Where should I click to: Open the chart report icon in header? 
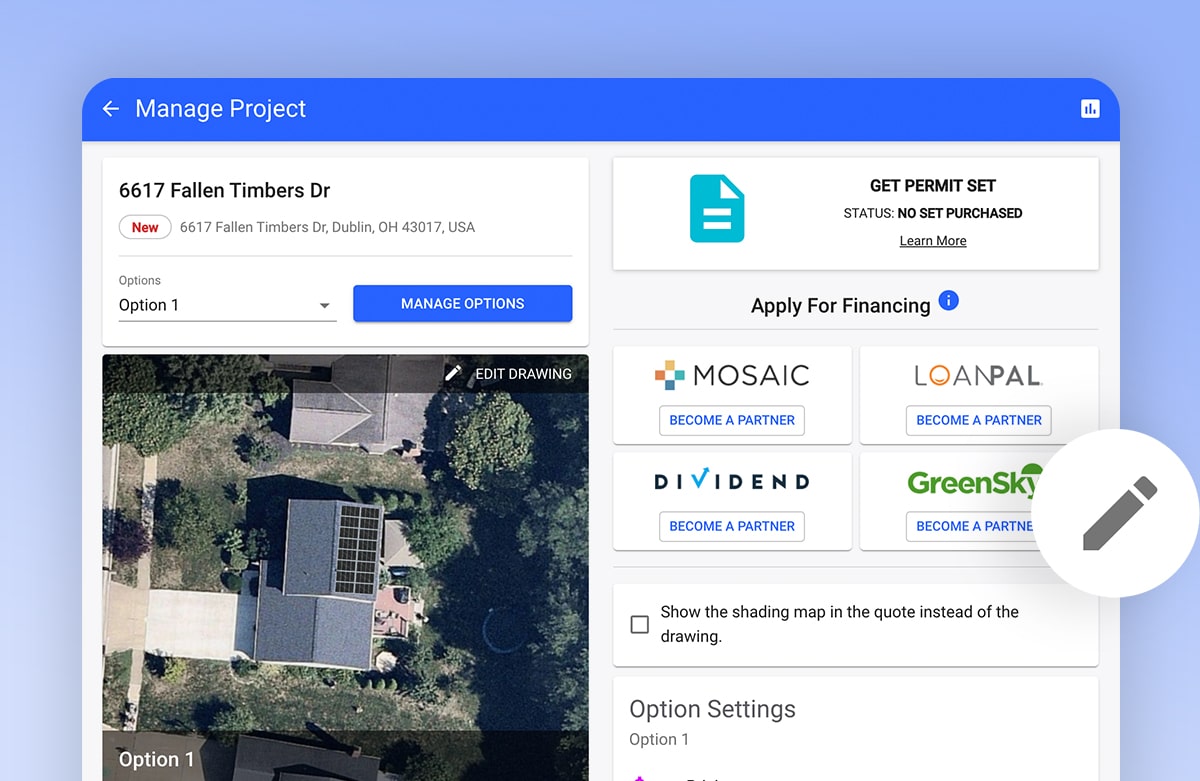[1091, 109]
